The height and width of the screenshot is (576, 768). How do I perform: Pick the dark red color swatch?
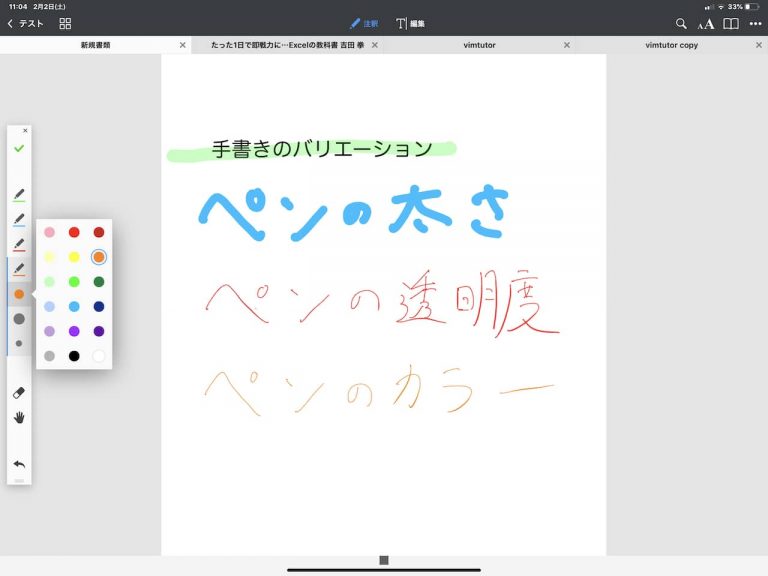(99, 232)
